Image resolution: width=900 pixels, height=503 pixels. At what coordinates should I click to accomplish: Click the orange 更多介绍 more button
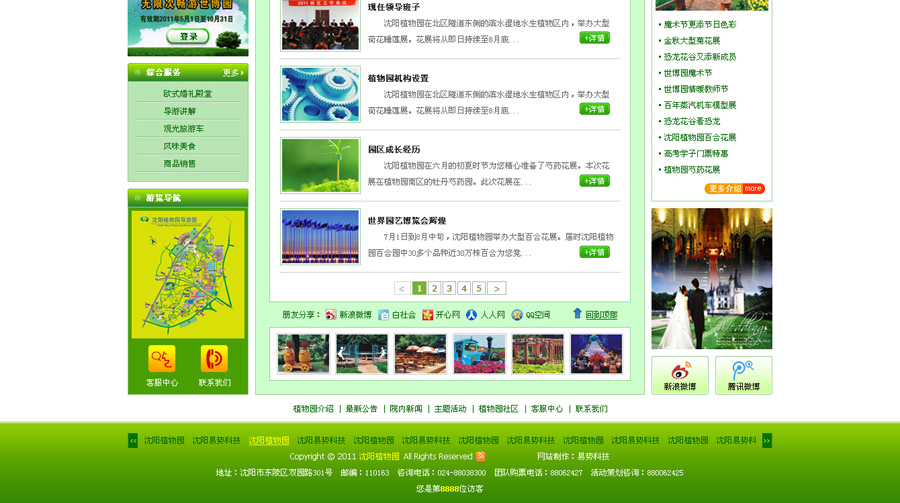click(x=735, y=188)
